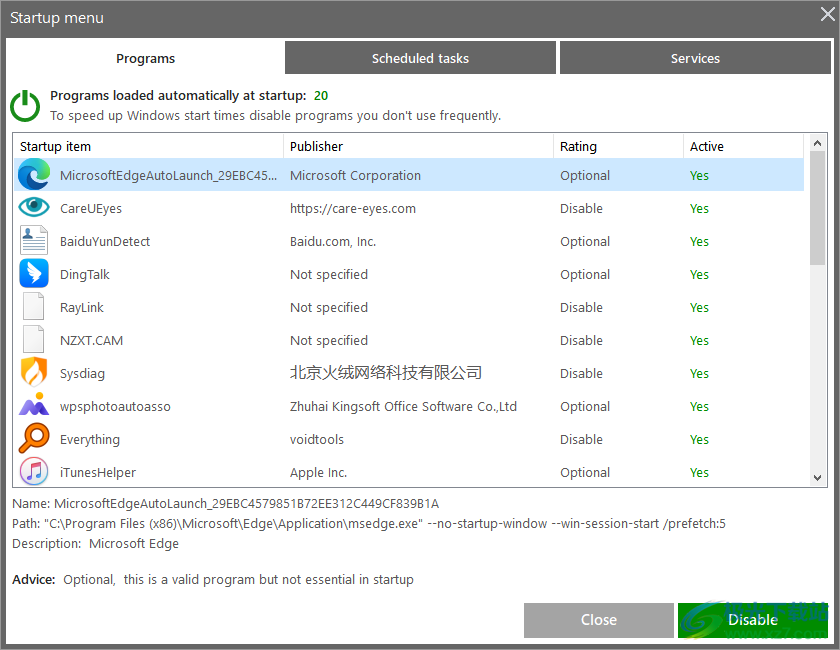This screenshot has width=840, height=650.
Task: Select the NZXT.CAM startup item
Action: point(91,341)
